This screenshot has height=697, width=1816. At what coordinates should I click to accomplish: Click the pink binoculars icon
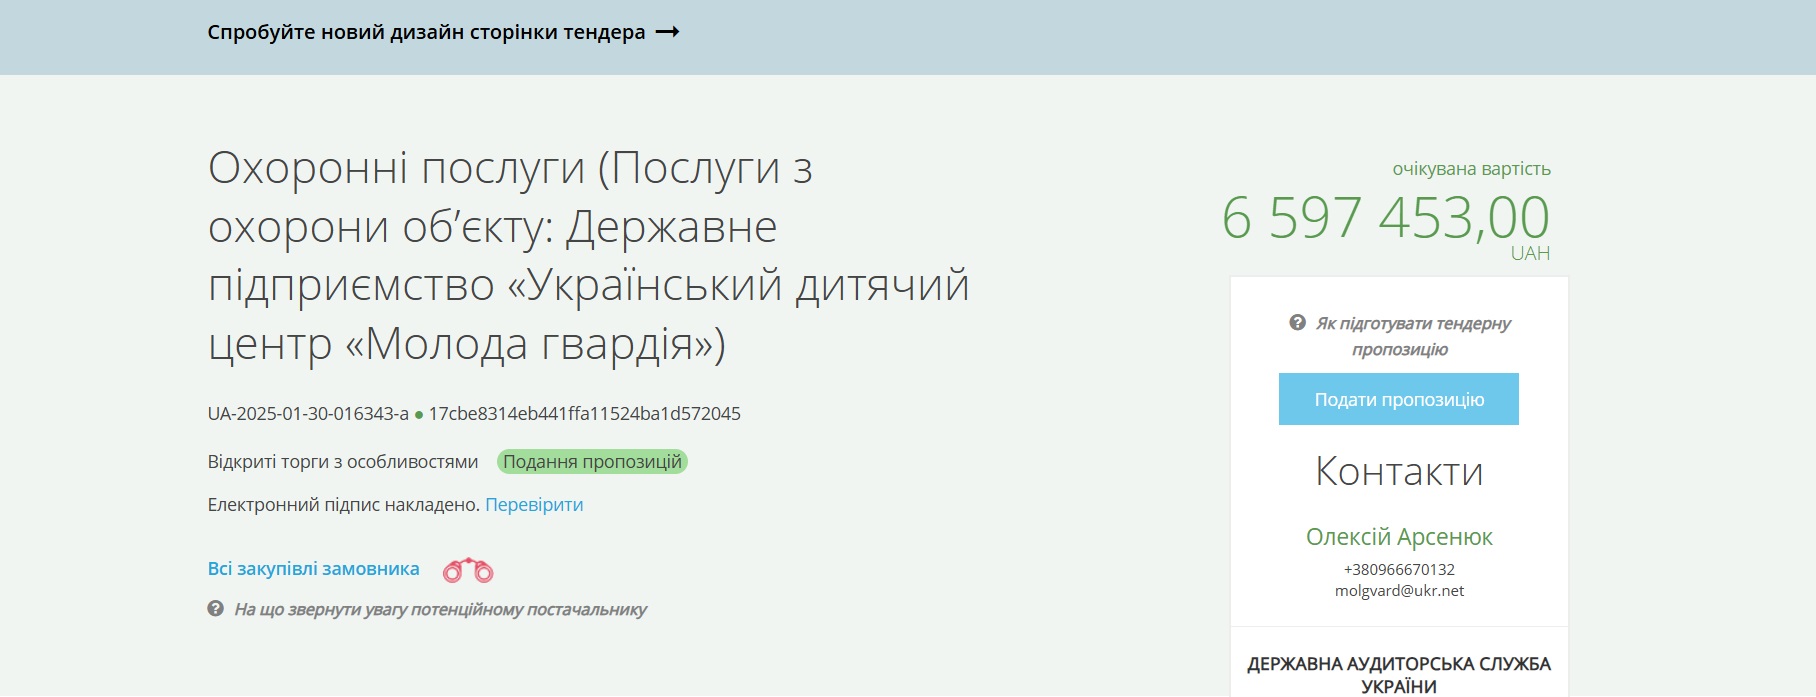(x=468, y=570)
